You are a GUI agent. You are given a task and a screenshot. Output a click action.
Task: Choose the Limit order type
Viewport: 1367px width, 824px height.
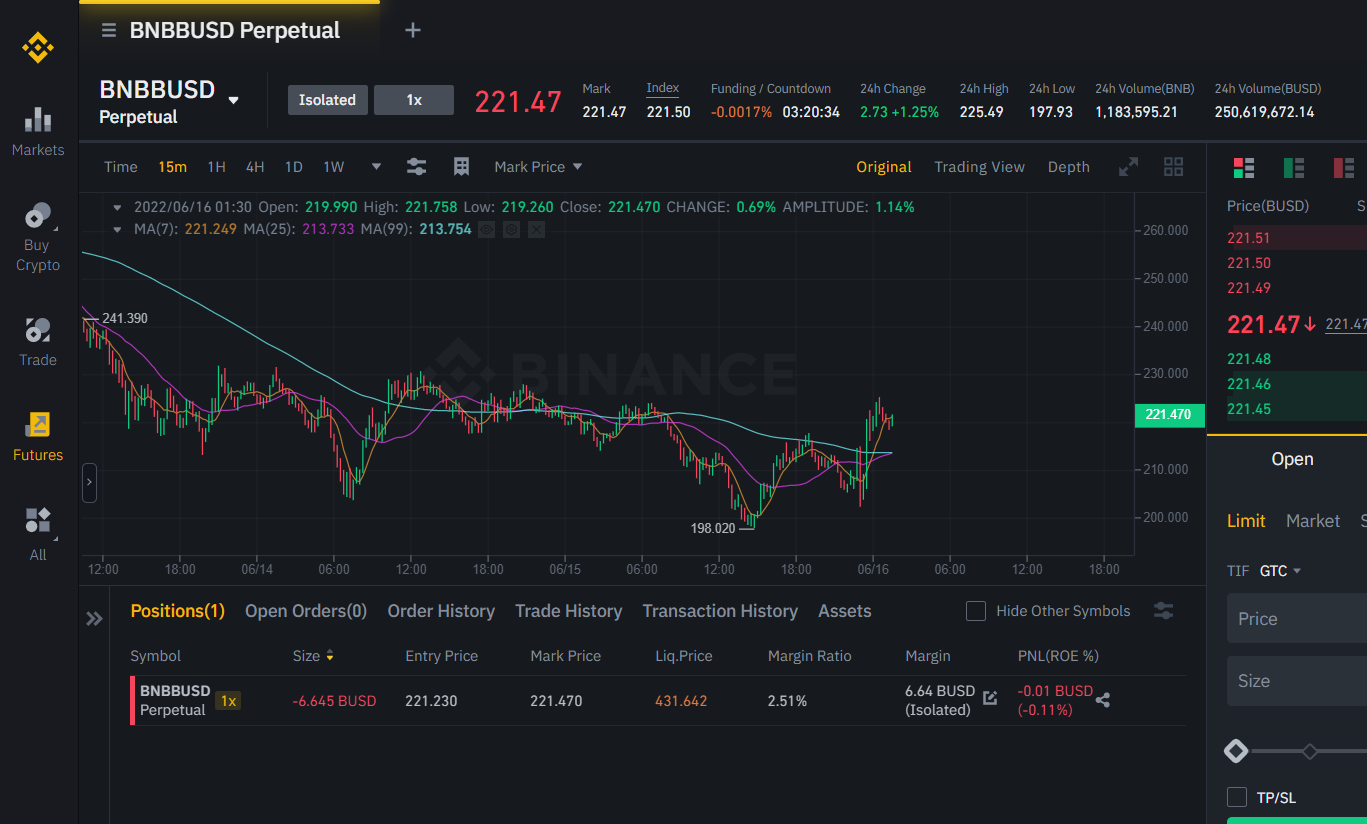click(1246, 521)
